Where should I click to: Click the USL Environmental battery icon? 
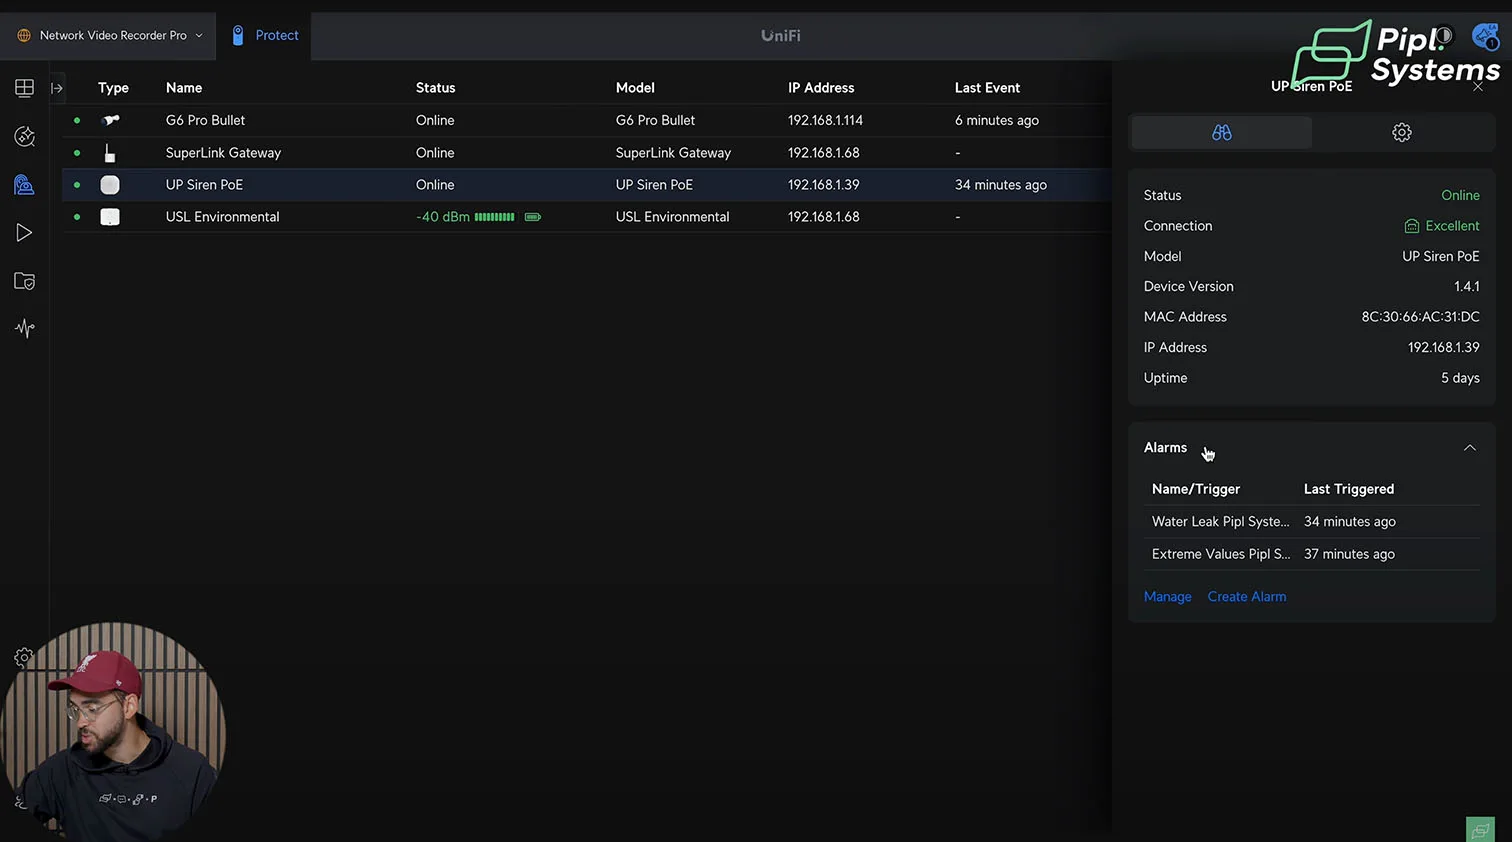[x=533, y=217]
